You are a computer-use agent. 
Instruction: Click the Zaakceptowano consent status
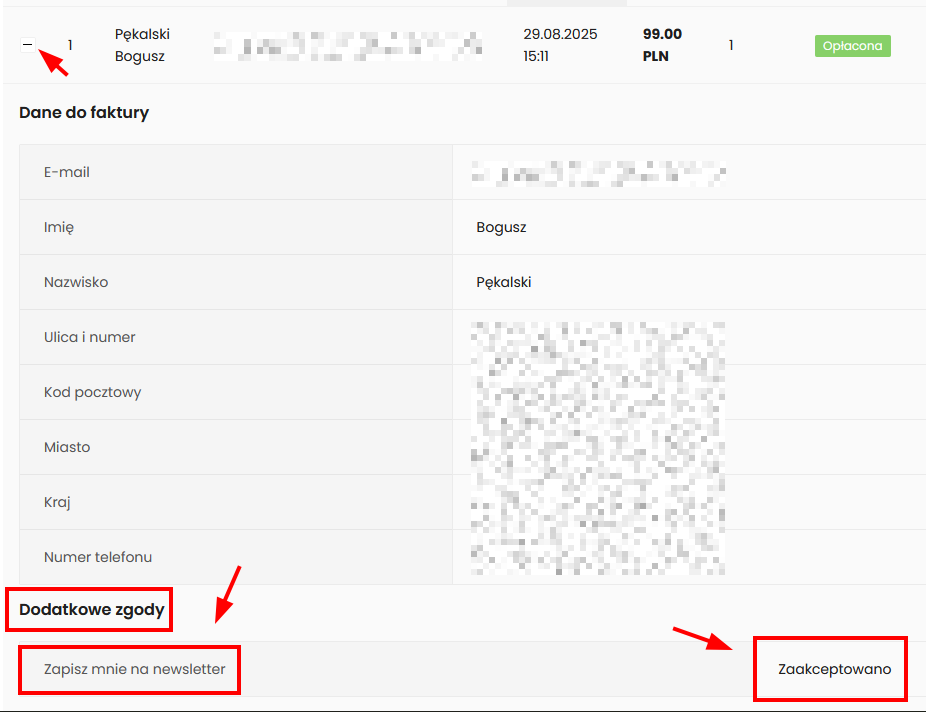[x=834, y=669]
